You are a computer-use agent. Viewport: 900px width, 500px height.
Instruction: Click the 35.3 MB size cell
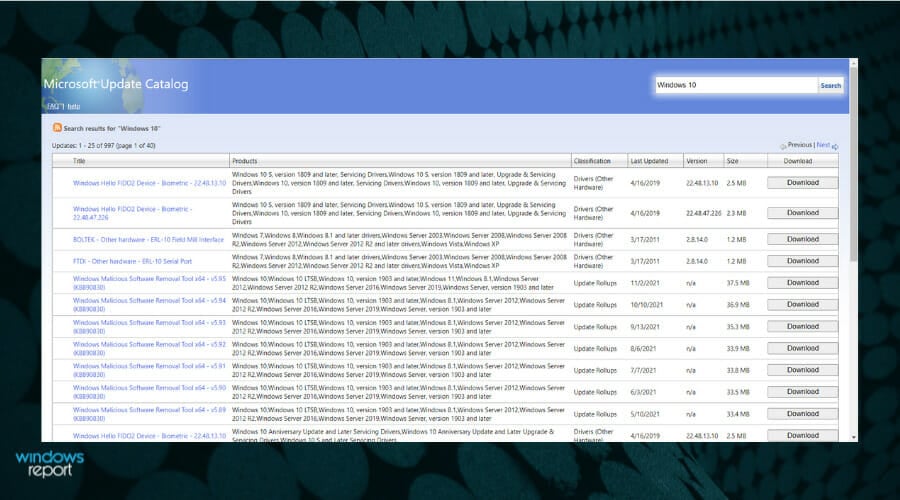[x=738, y=327]
